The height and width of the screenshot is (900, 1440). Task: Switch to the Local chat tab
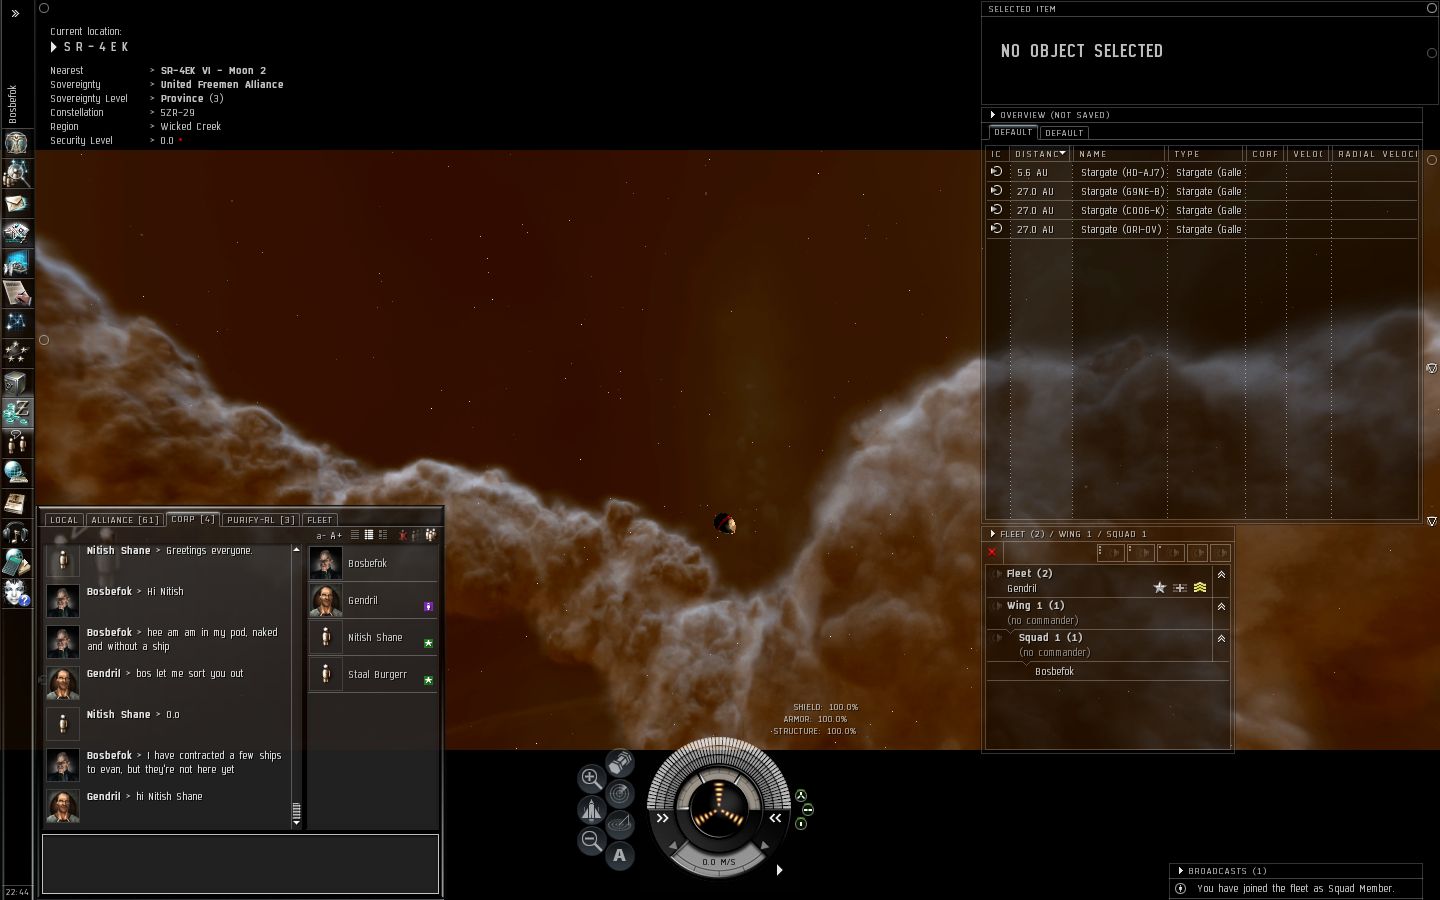tap(64, 520)
